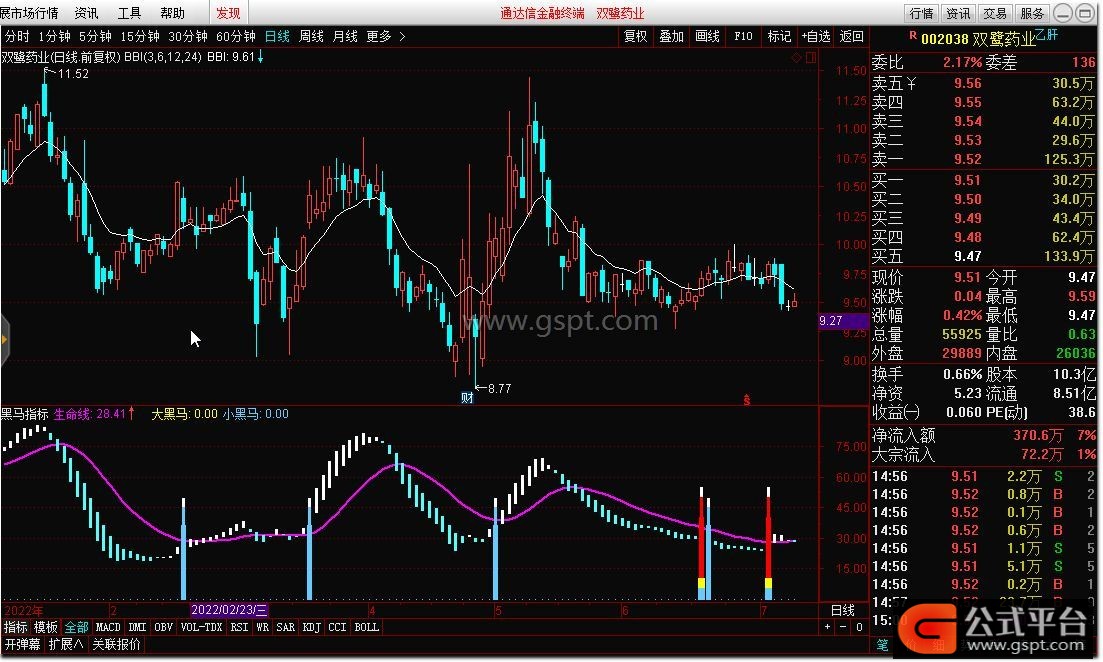Click the 0 reset zoom button
This screenshot has width=1103, height=662.
pyautogui.click(x=859, y=627)
